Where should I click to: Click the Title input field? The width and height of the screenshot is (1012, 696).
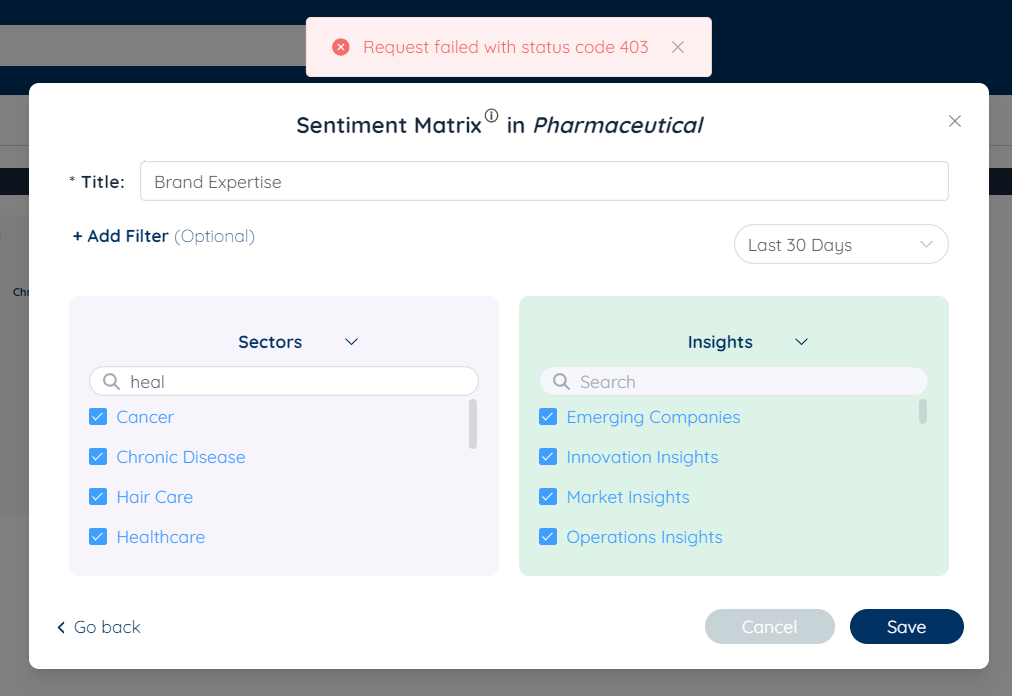[544, 182]
